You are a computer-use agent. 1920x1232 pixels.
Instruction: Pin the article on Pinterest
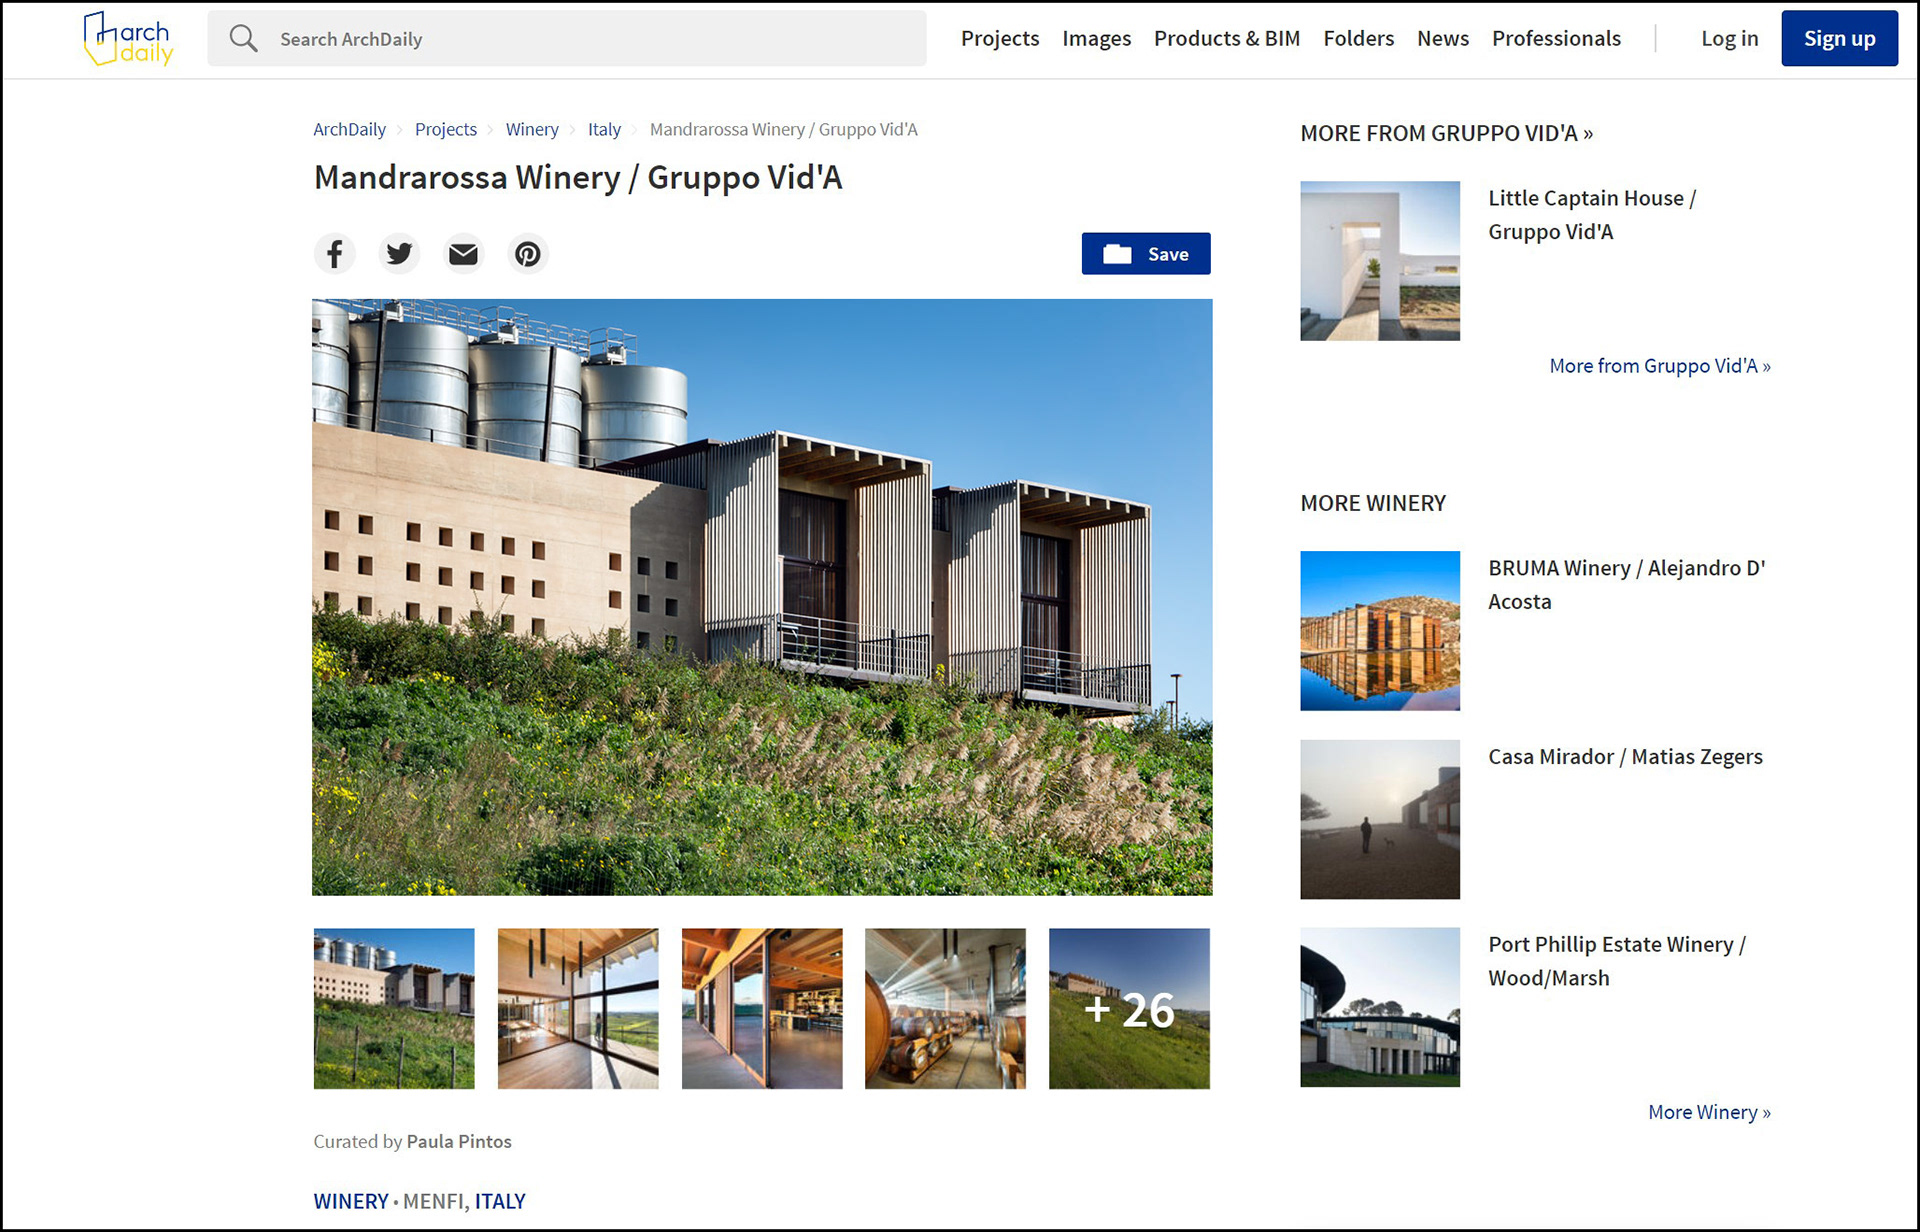527,254
